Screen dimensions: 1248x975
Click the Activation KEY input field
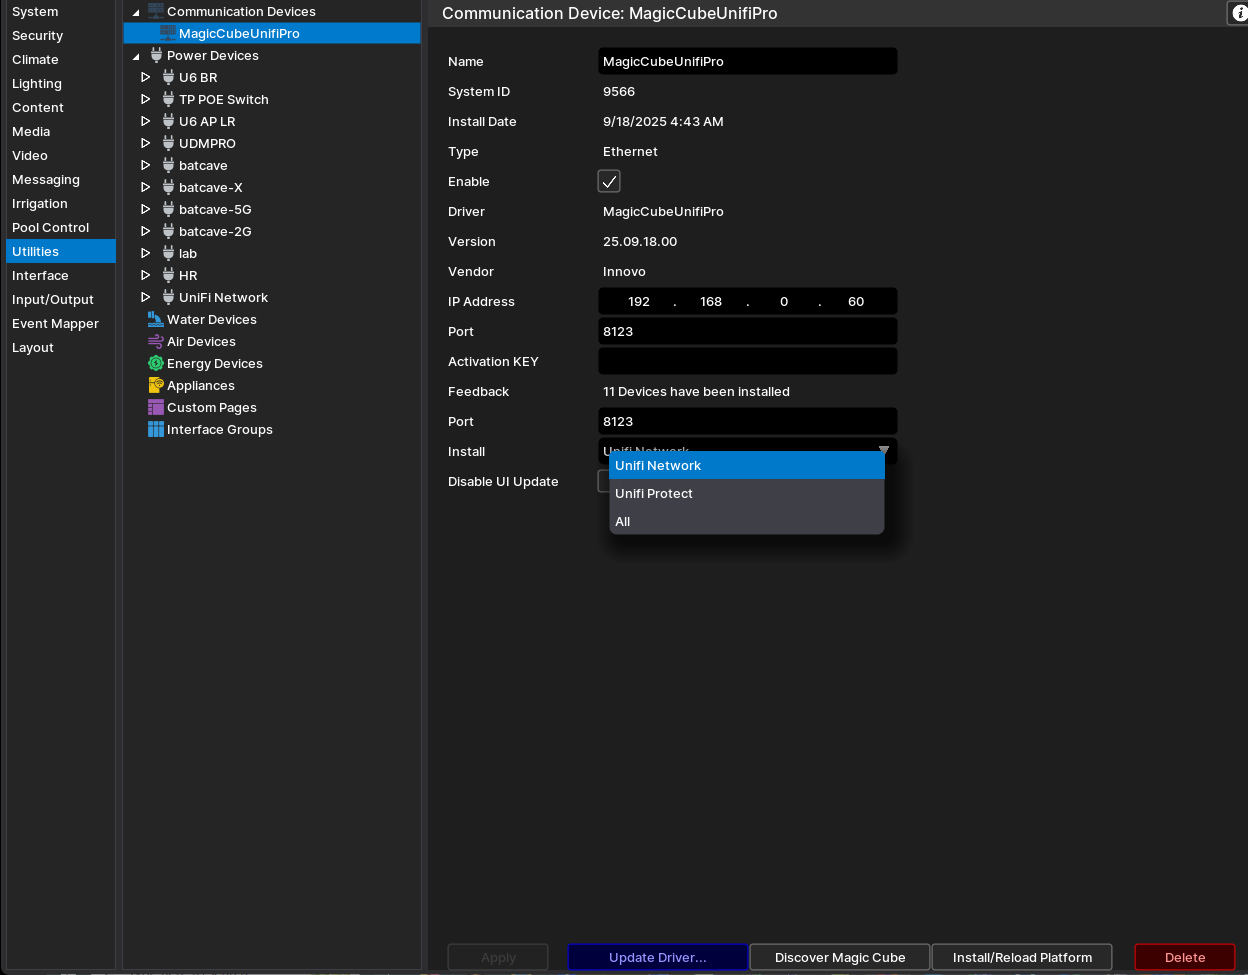[747, 361]
